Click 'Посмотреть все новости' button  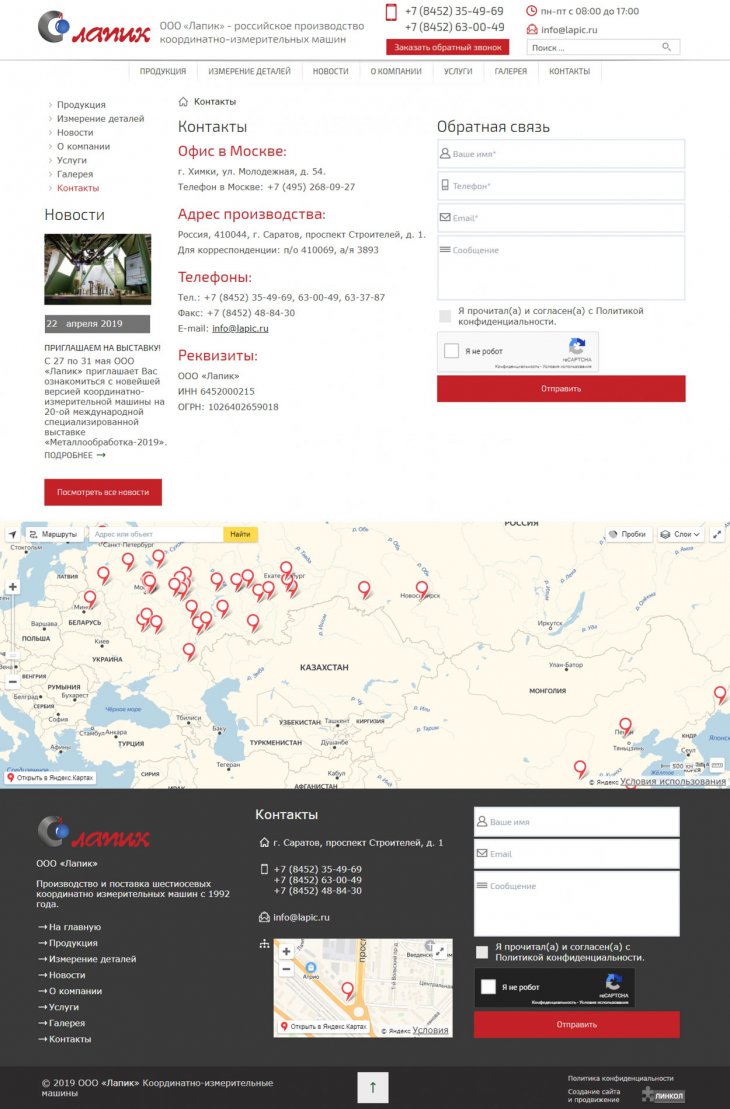(103, 492)
